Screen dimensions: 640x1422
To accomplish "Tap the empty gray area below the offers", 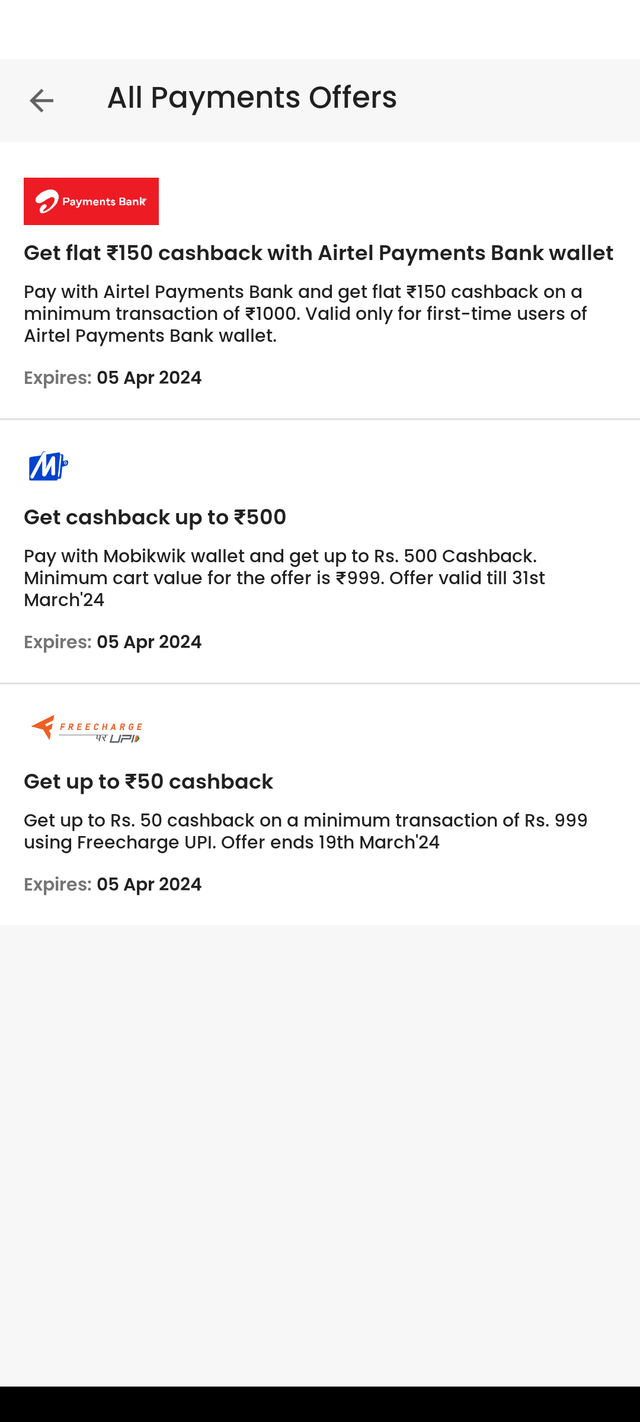I will point(320,1150).
